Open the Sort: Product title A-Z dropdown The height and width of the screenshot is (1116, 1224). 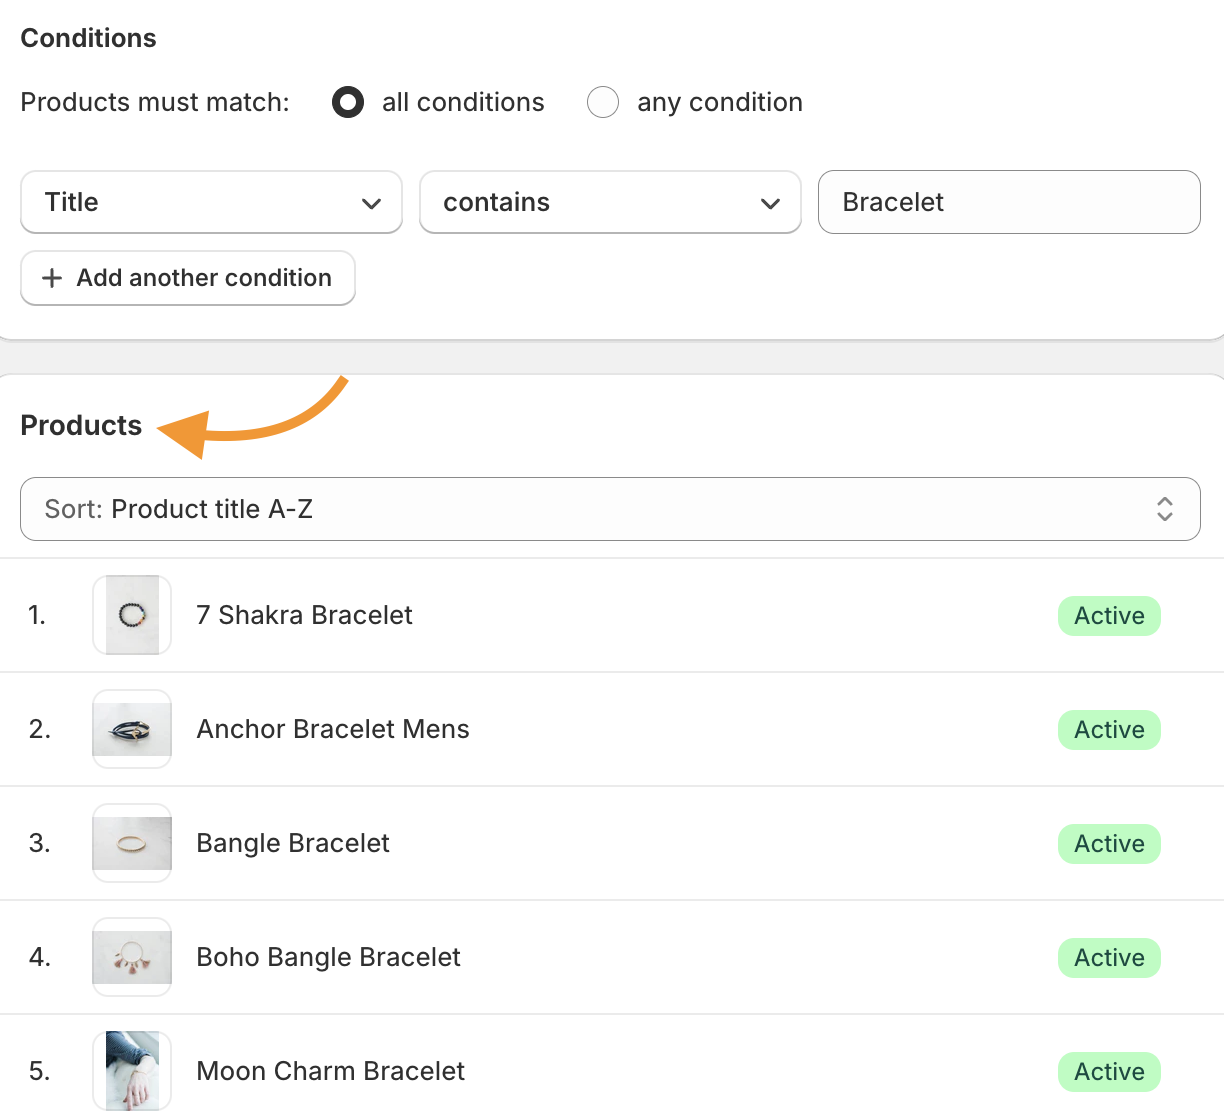tap(610, 509)
